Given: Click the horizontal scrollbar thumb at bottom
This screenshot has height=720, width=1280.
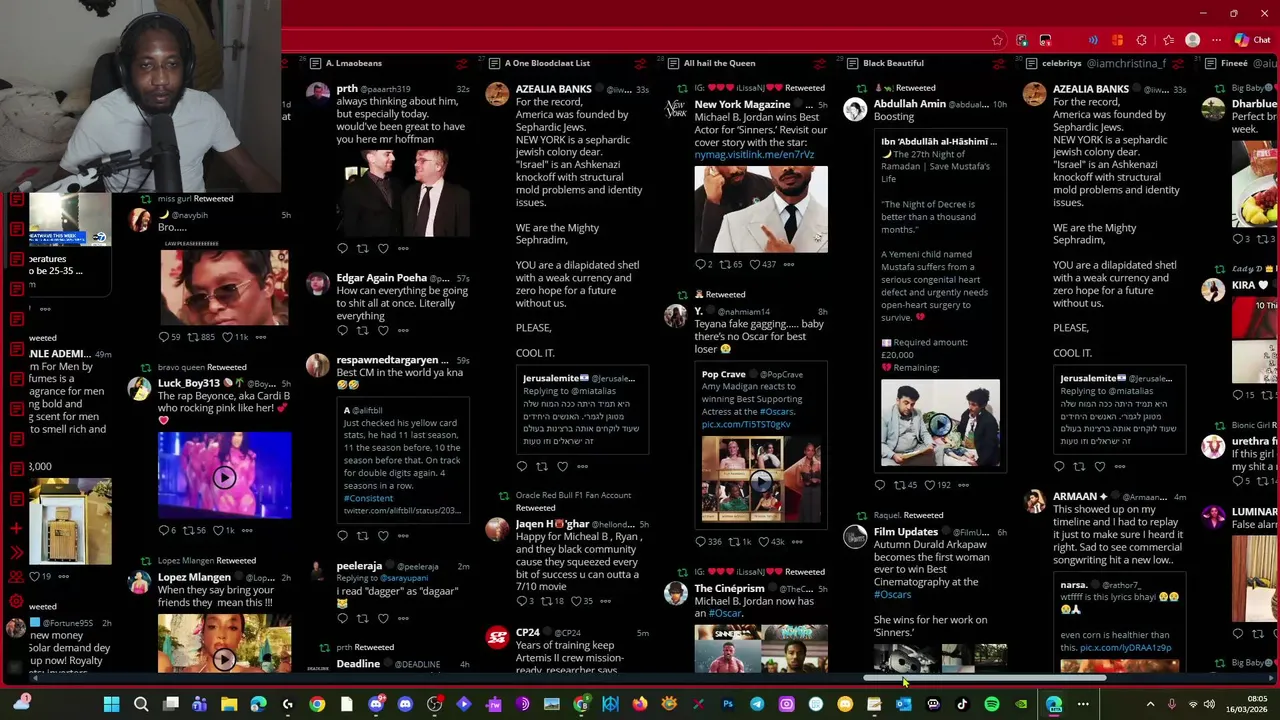Looking at the screenshot, I should pyautogui.click(x=984, y=678).
